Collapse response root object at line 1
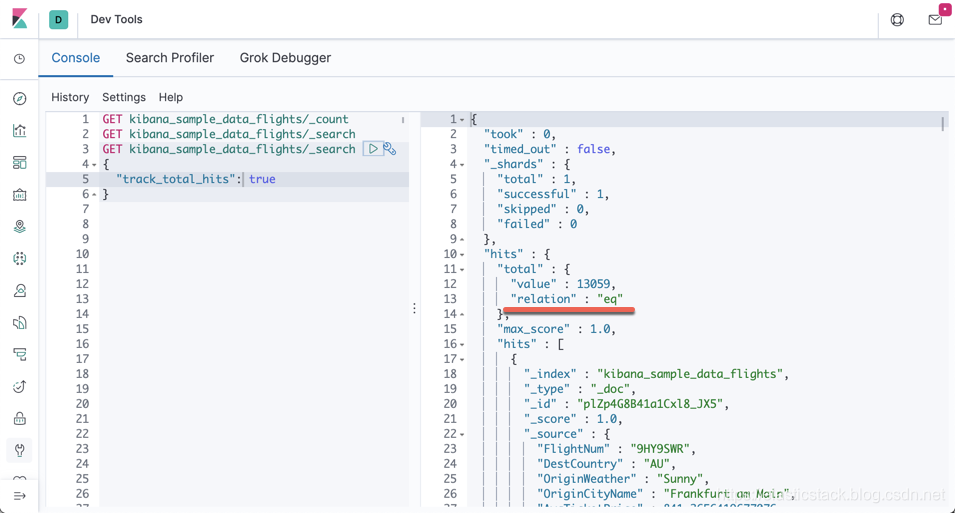 coord(462,119)
